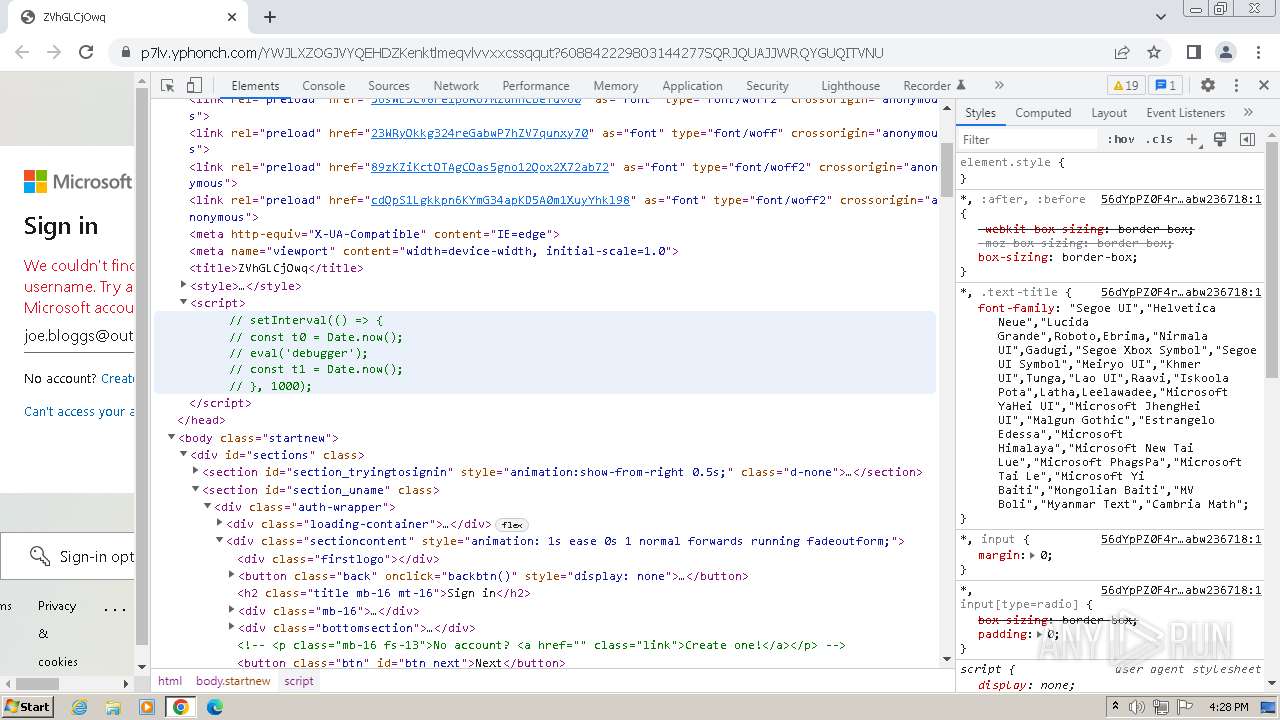This screenshot has height=720, width=1280.
Task: Show more Styles sidebar tabs chevron
Action: click(1248, 113)
